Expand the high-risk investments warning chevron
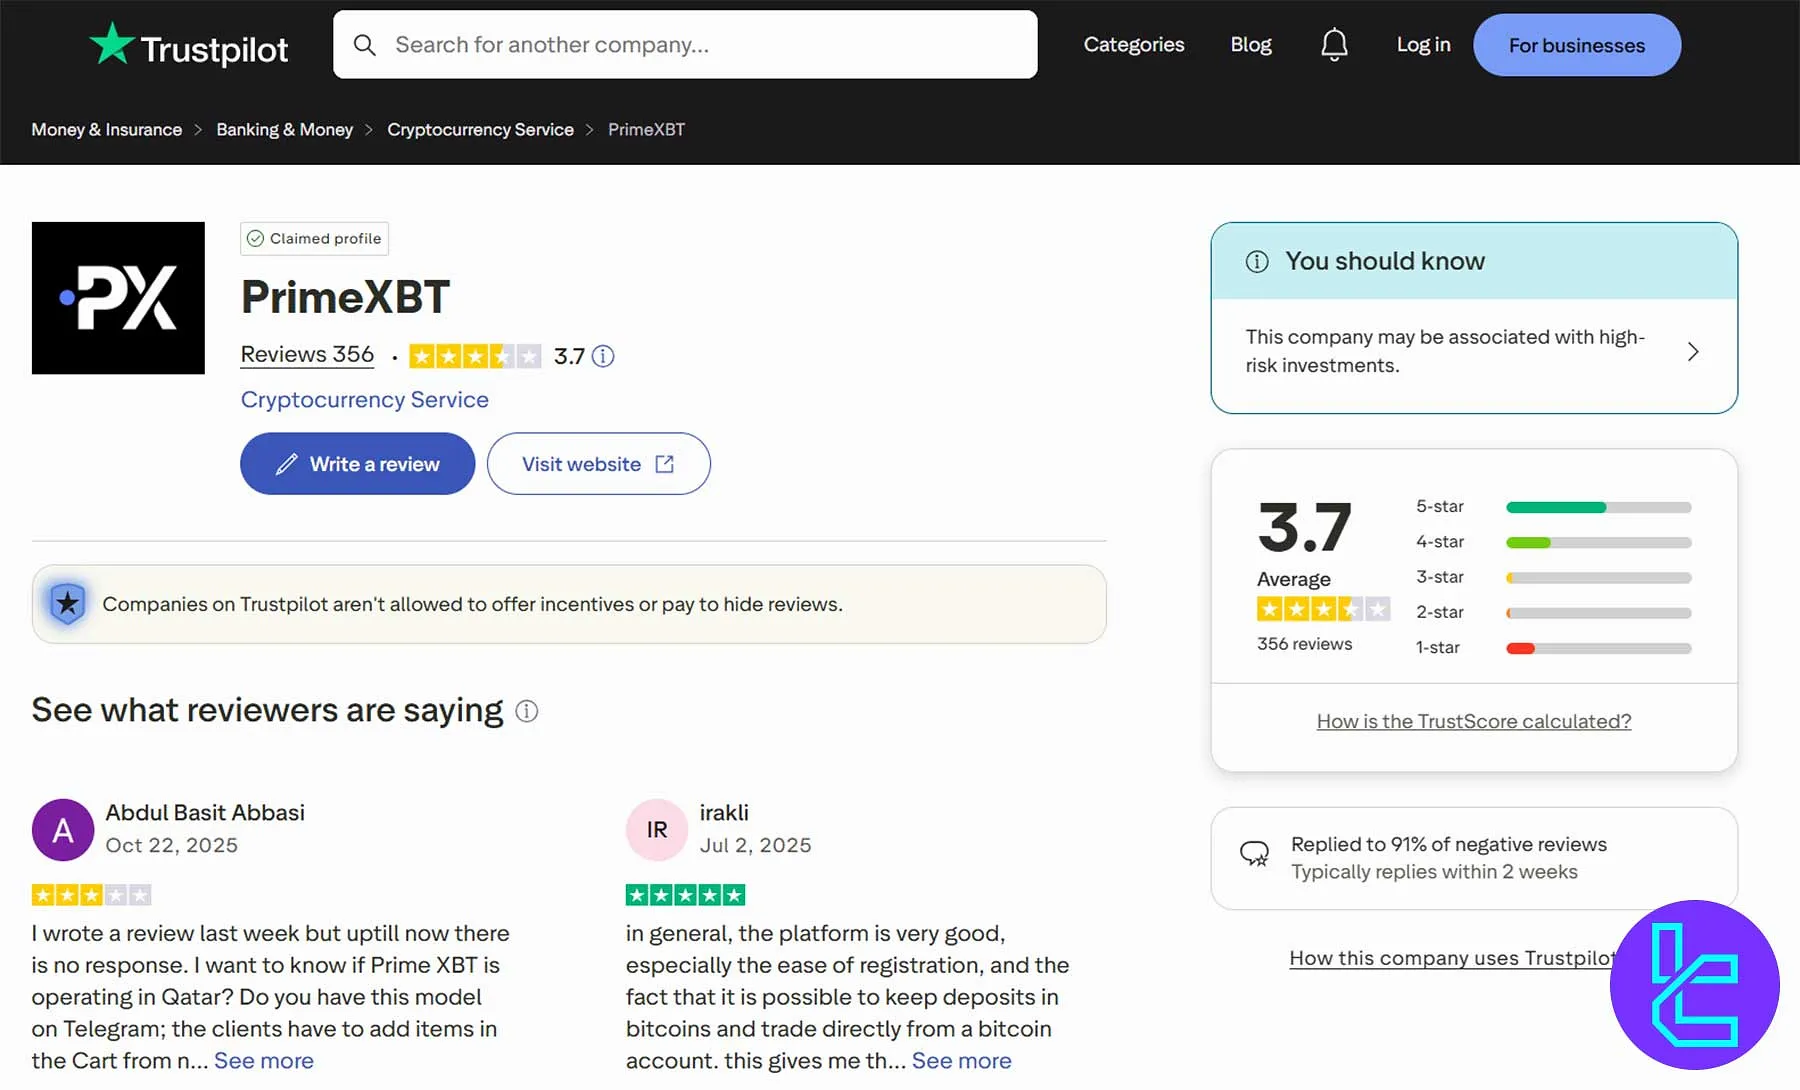The width and height of the screenshot is (1800, 1090). [1693, 351]
